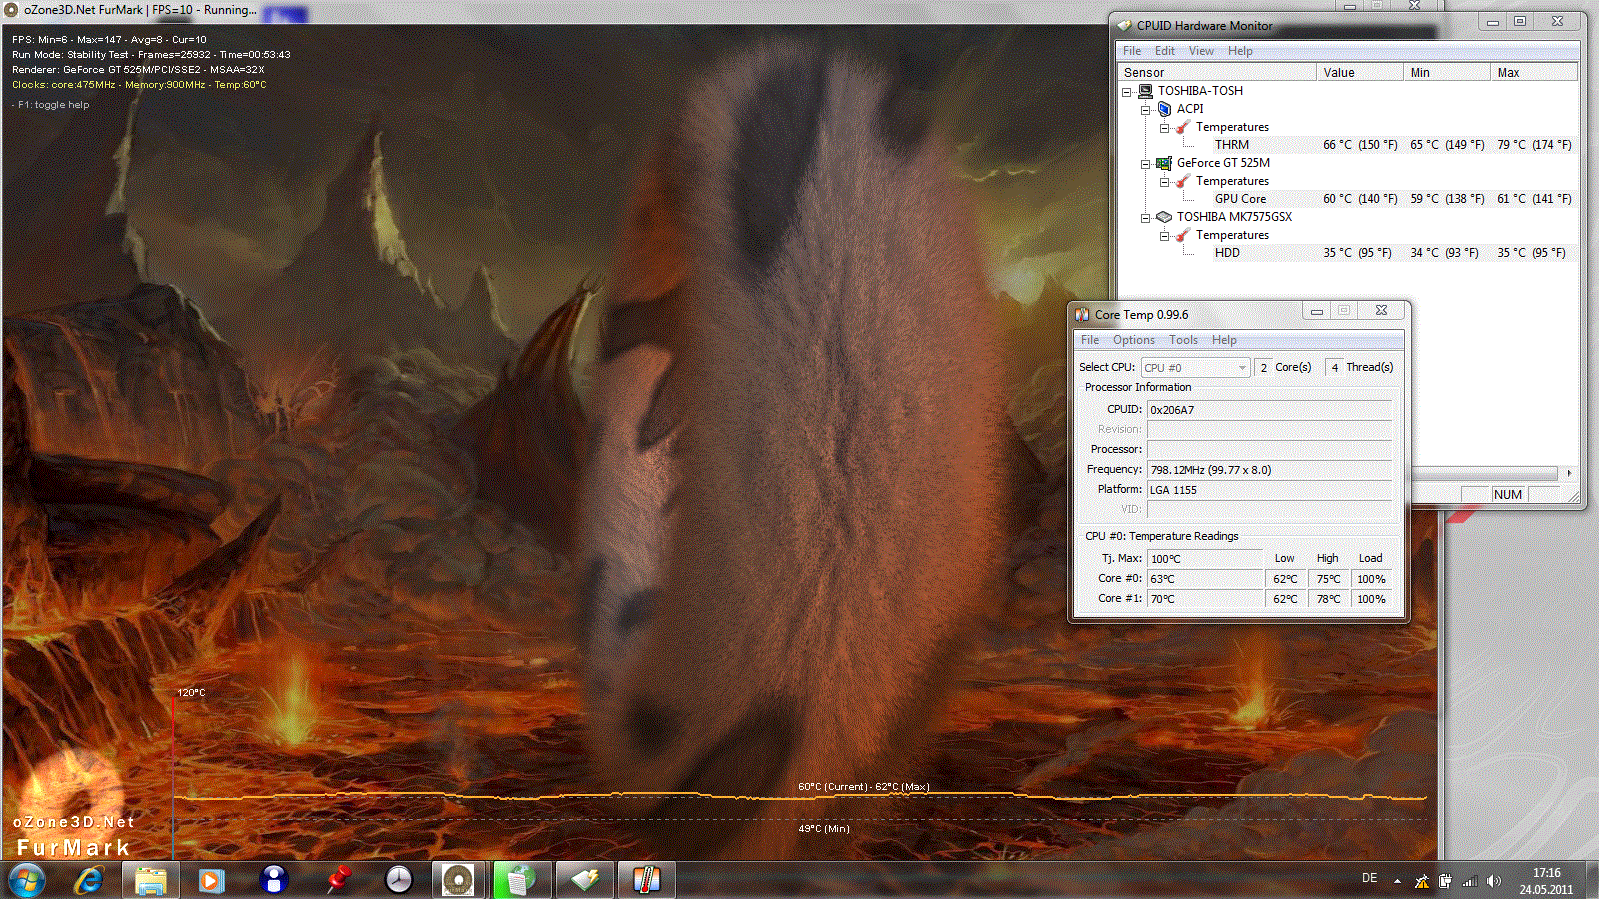Open Windows Explorer from the taskbar

click(x=151, y=880)
